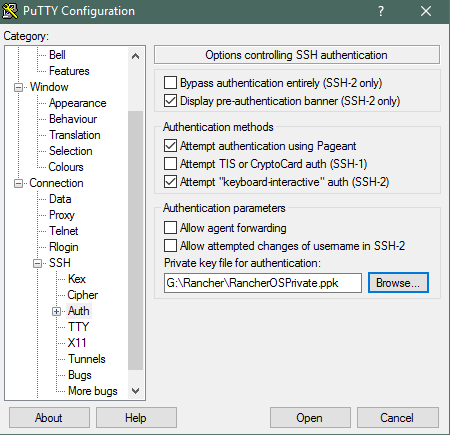Click Browse for private key file
Viewport: 450px width, 435px height.
[398, 283]
